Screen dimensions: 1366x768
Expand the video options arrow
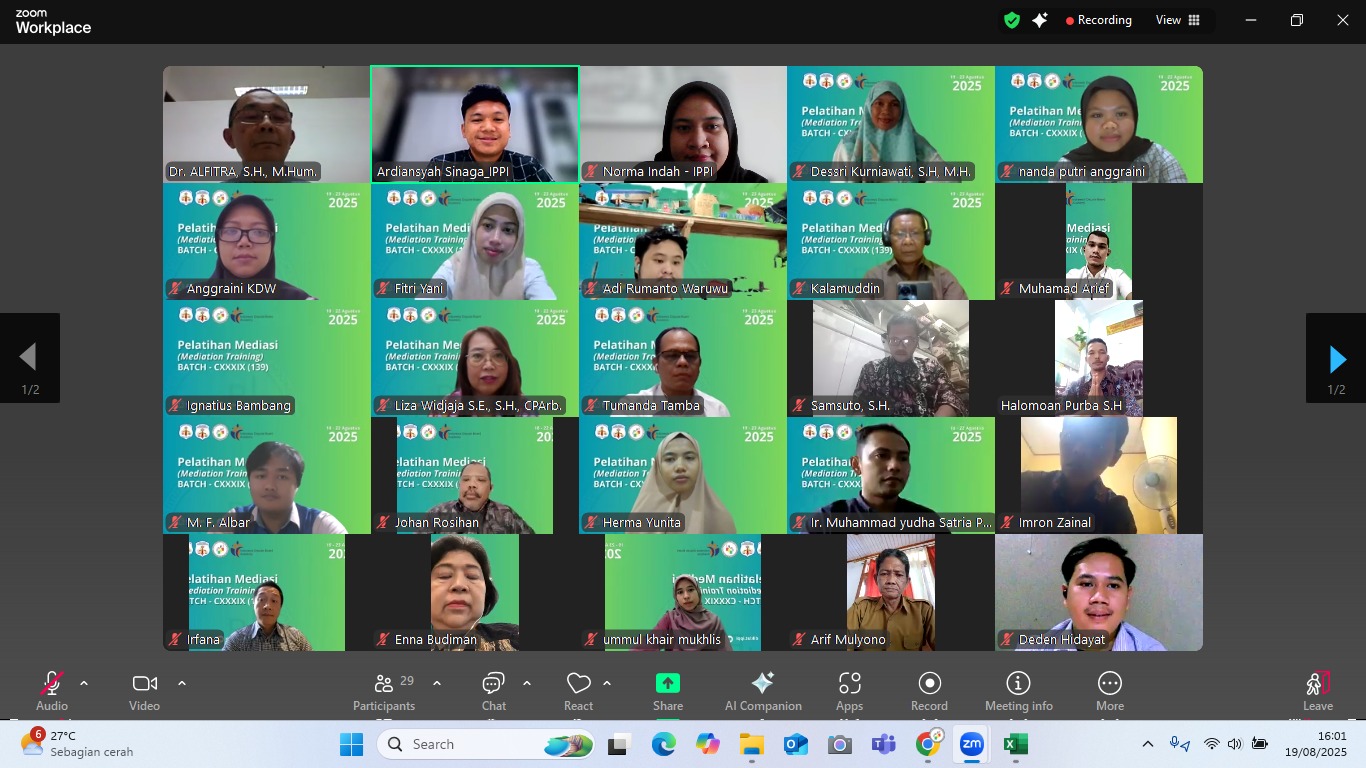[x=182, y=683]
